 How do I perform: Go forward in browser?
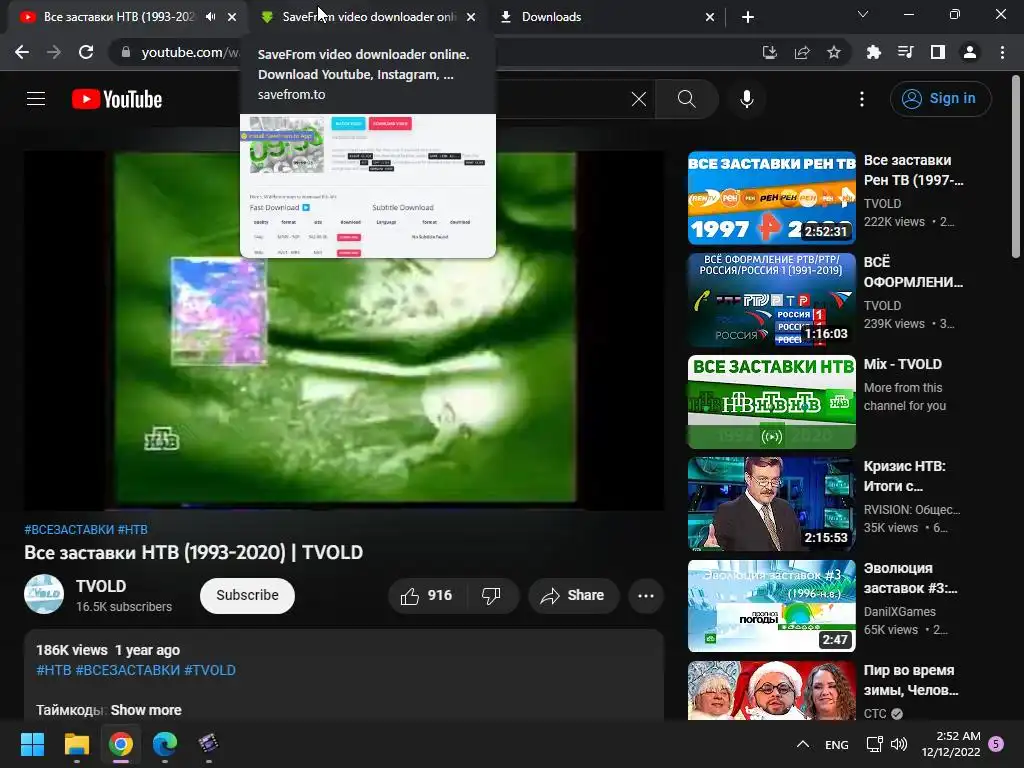pyautogui.click(x=54, y=52)
